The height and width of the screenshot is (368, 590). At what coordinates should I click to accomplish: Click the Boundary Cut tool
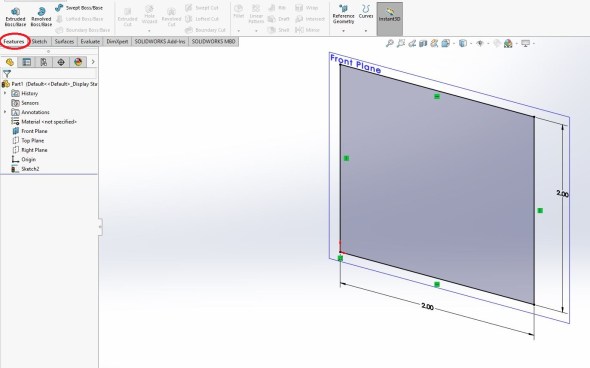(x=205, y=30)
